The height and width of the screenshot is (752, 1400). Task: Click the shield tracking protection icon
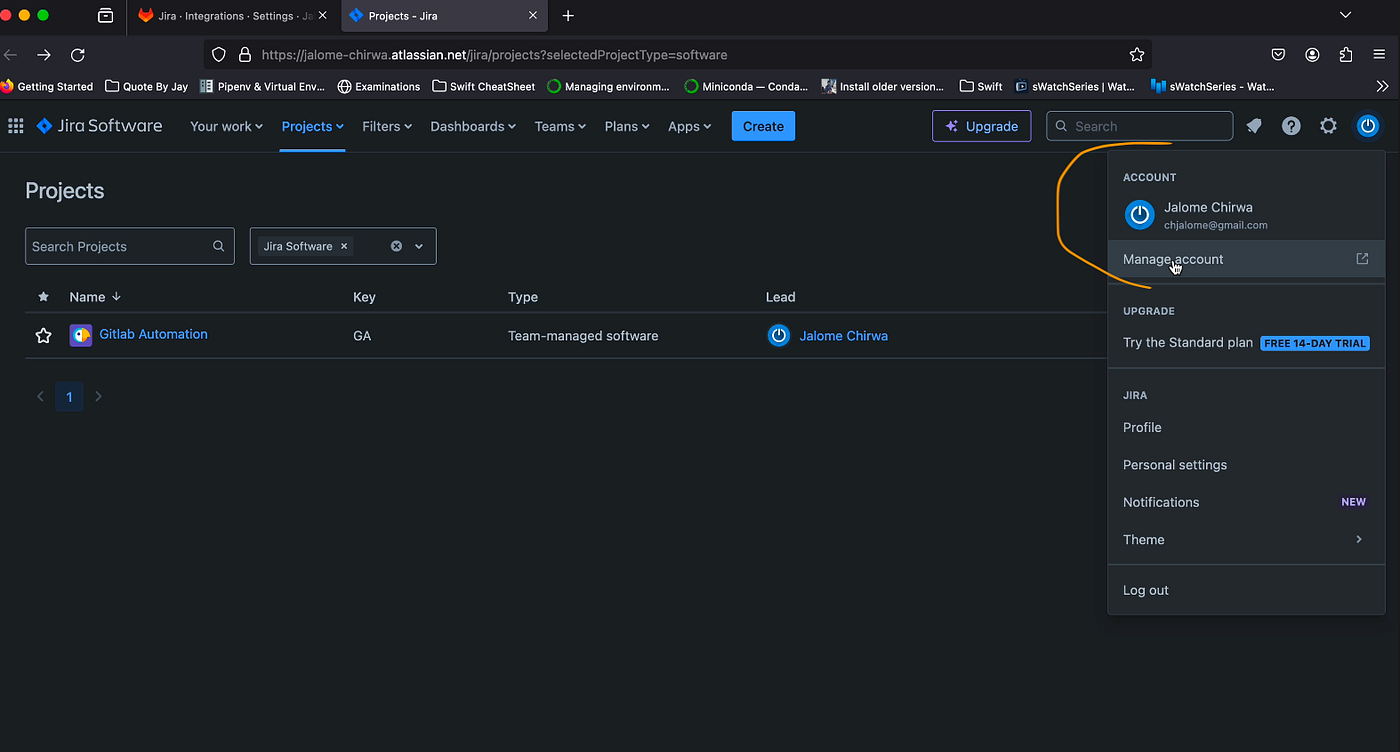click(220, 55)
